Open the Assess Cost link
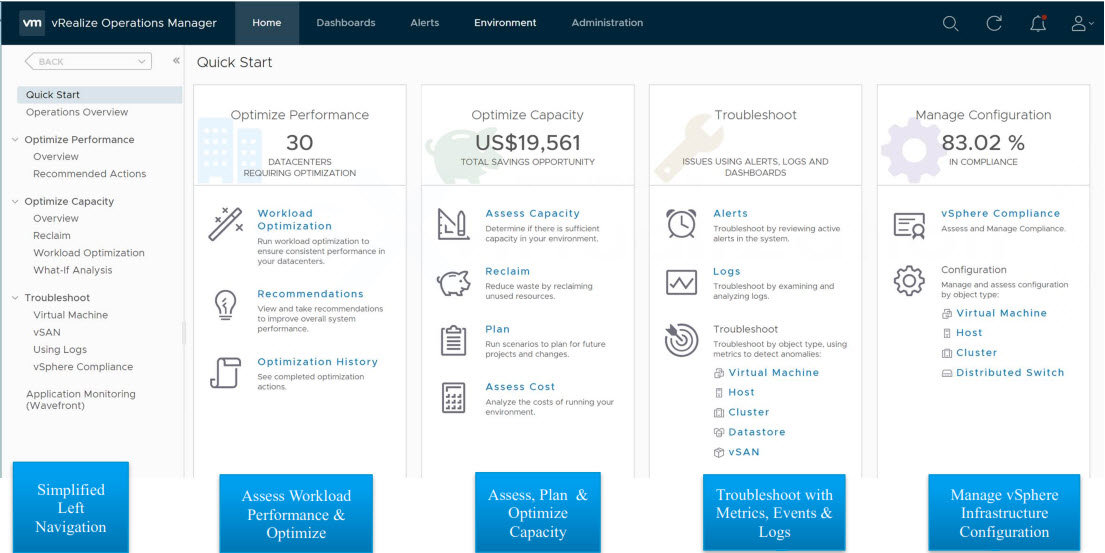This screenshot has width=1105, height=553. (520, 387)
